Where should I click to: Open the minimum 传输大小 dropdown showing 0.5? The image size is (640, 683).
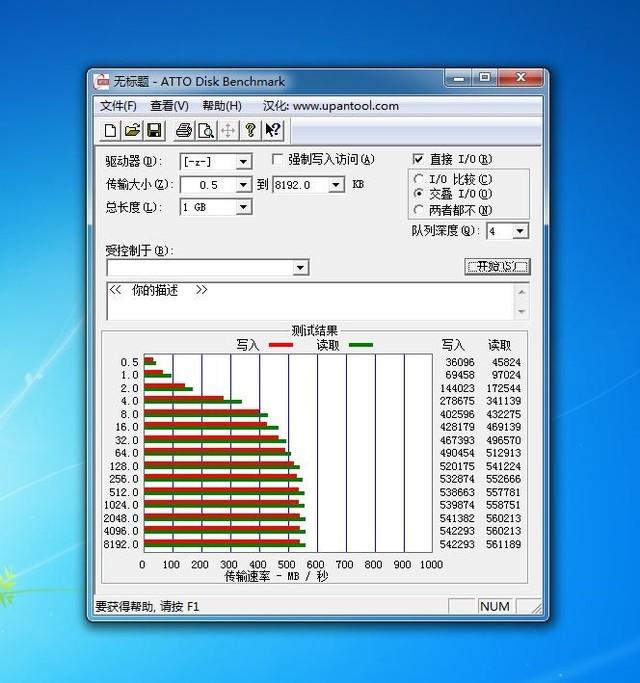244,185
